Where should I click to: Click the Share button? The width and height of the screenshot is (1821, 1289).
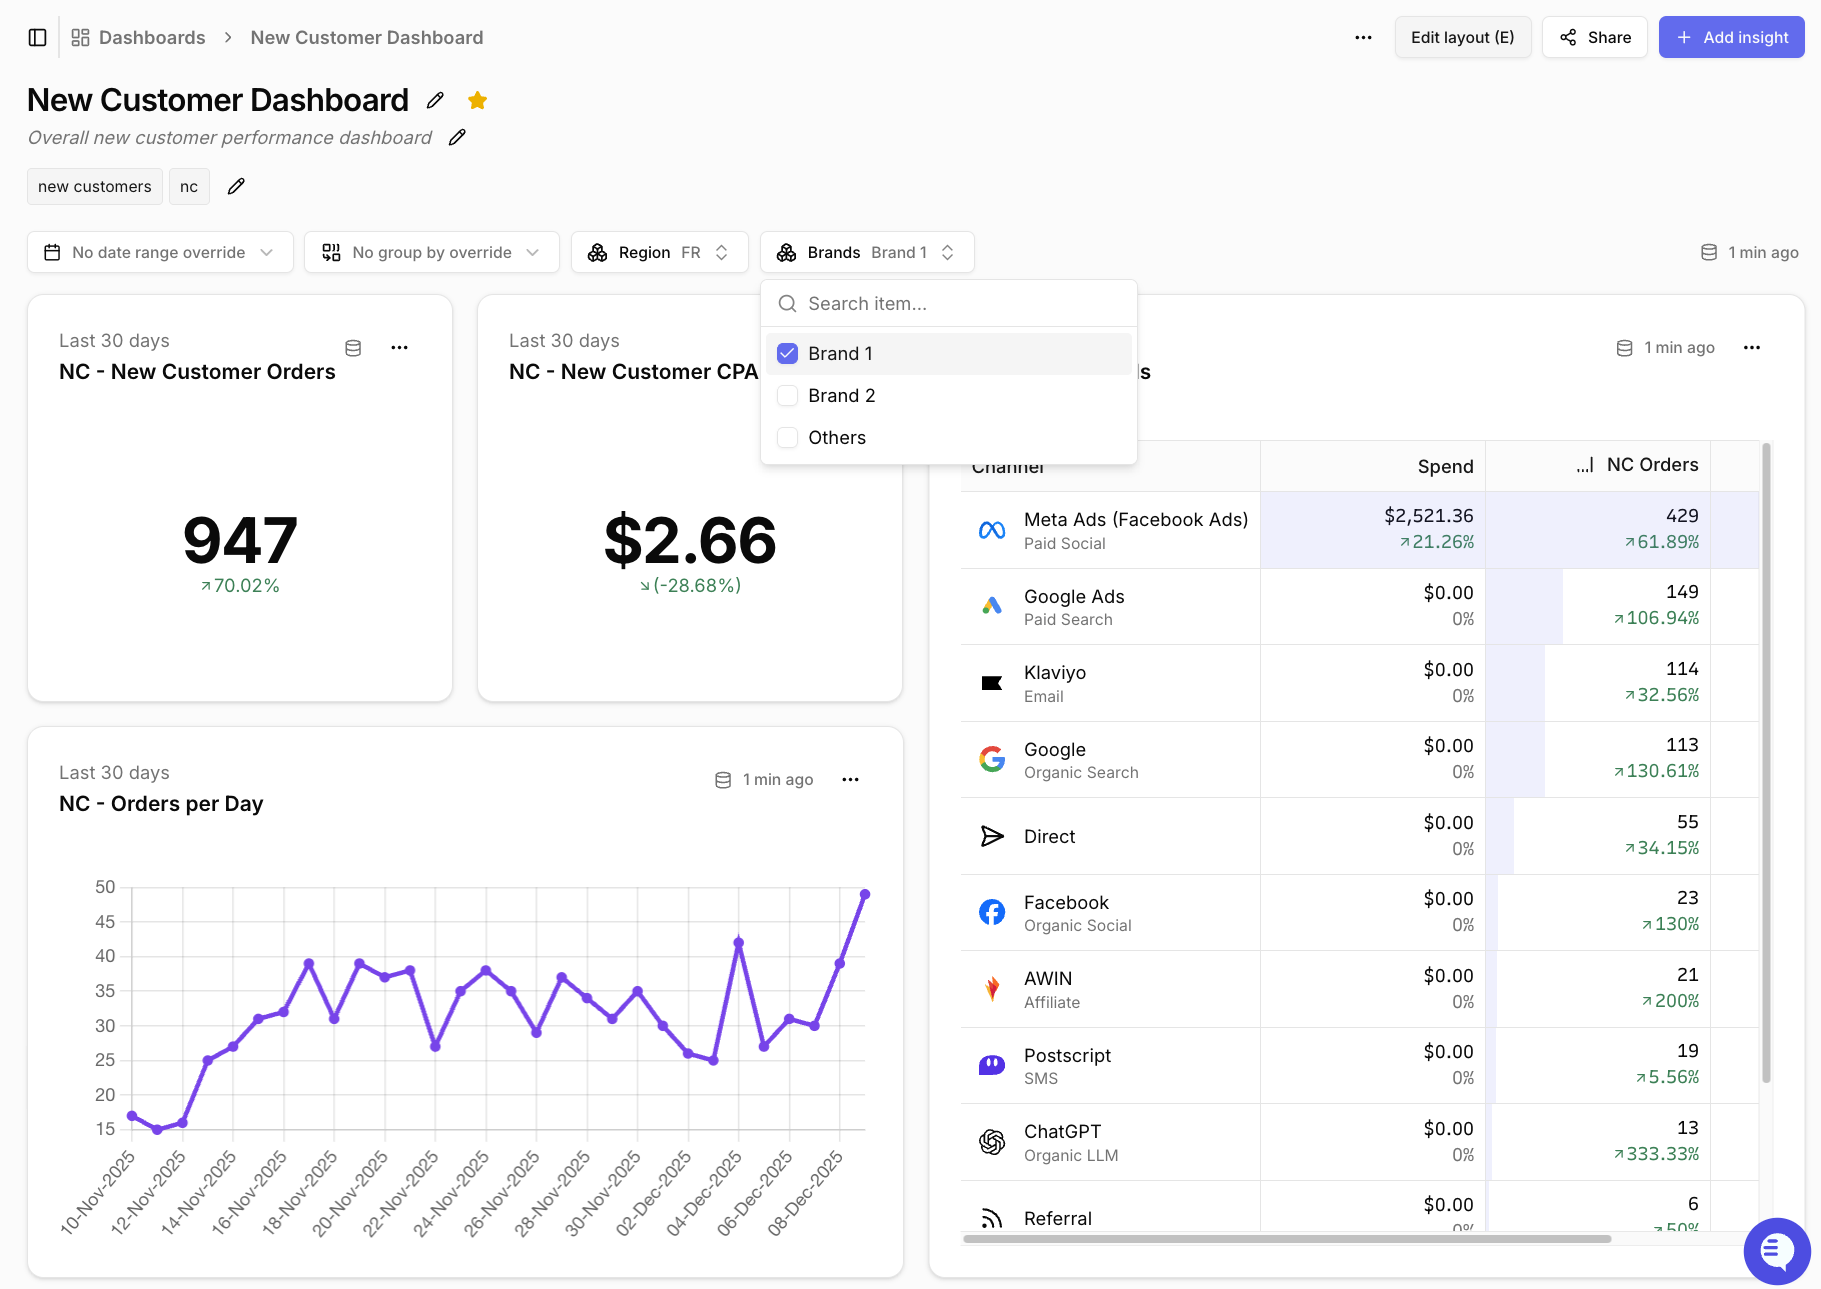(x=1594, y=38)
